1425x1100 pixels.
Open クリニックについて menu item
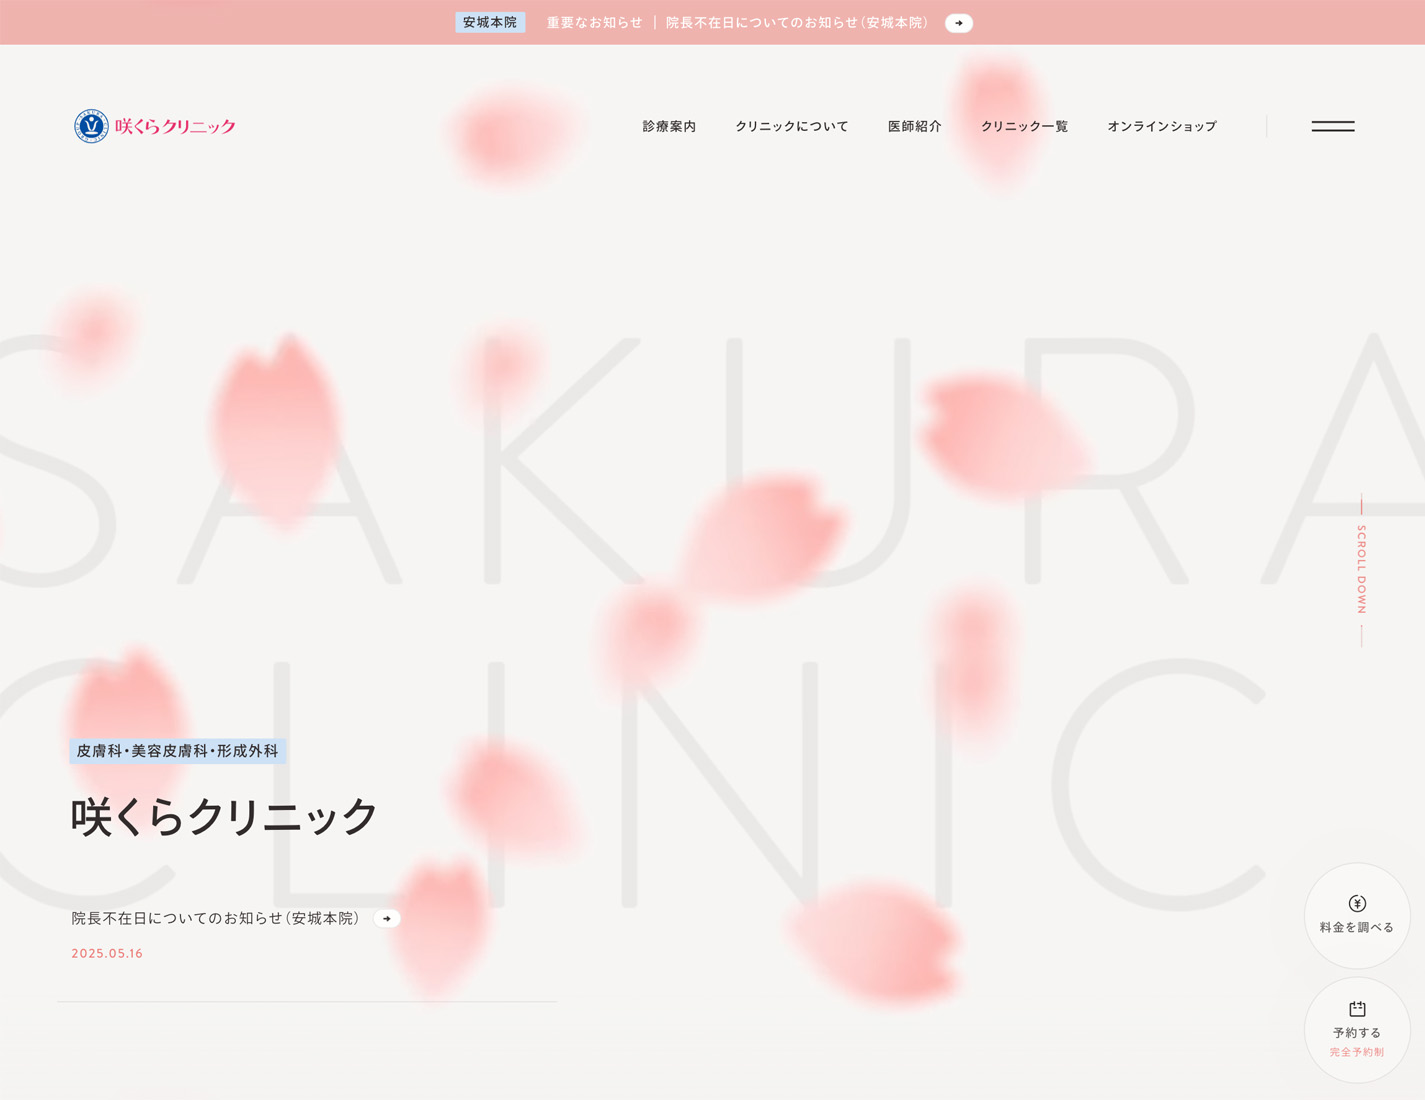[x=792, y=126]
